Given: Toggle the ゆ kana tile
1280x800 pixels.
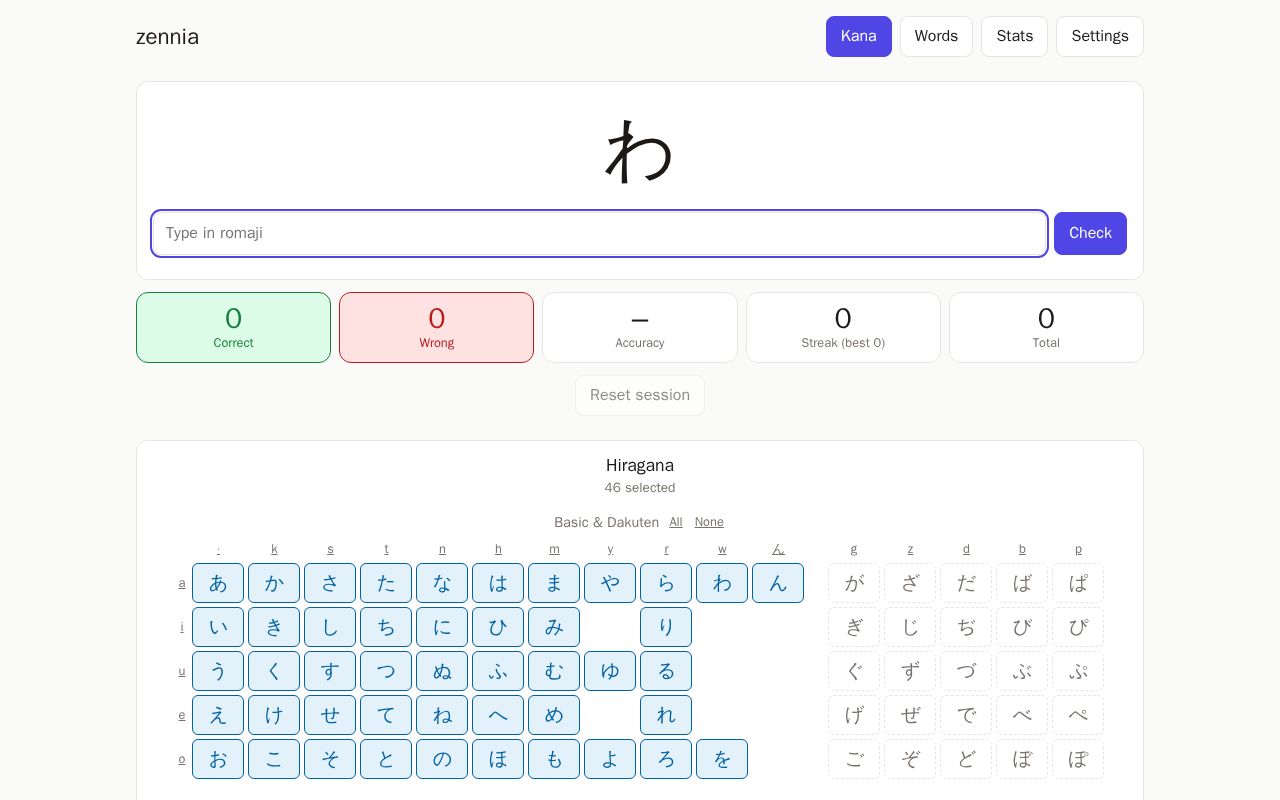Looking at the screenshot, I should coord(610,671).
